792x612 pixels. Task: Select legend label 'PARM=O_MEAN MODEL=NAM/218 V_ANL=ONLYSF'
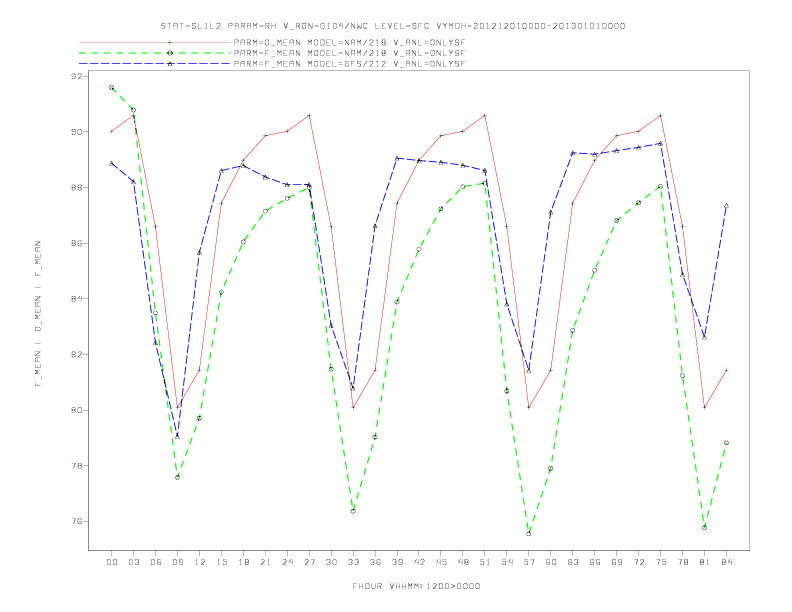coord(349,42)
